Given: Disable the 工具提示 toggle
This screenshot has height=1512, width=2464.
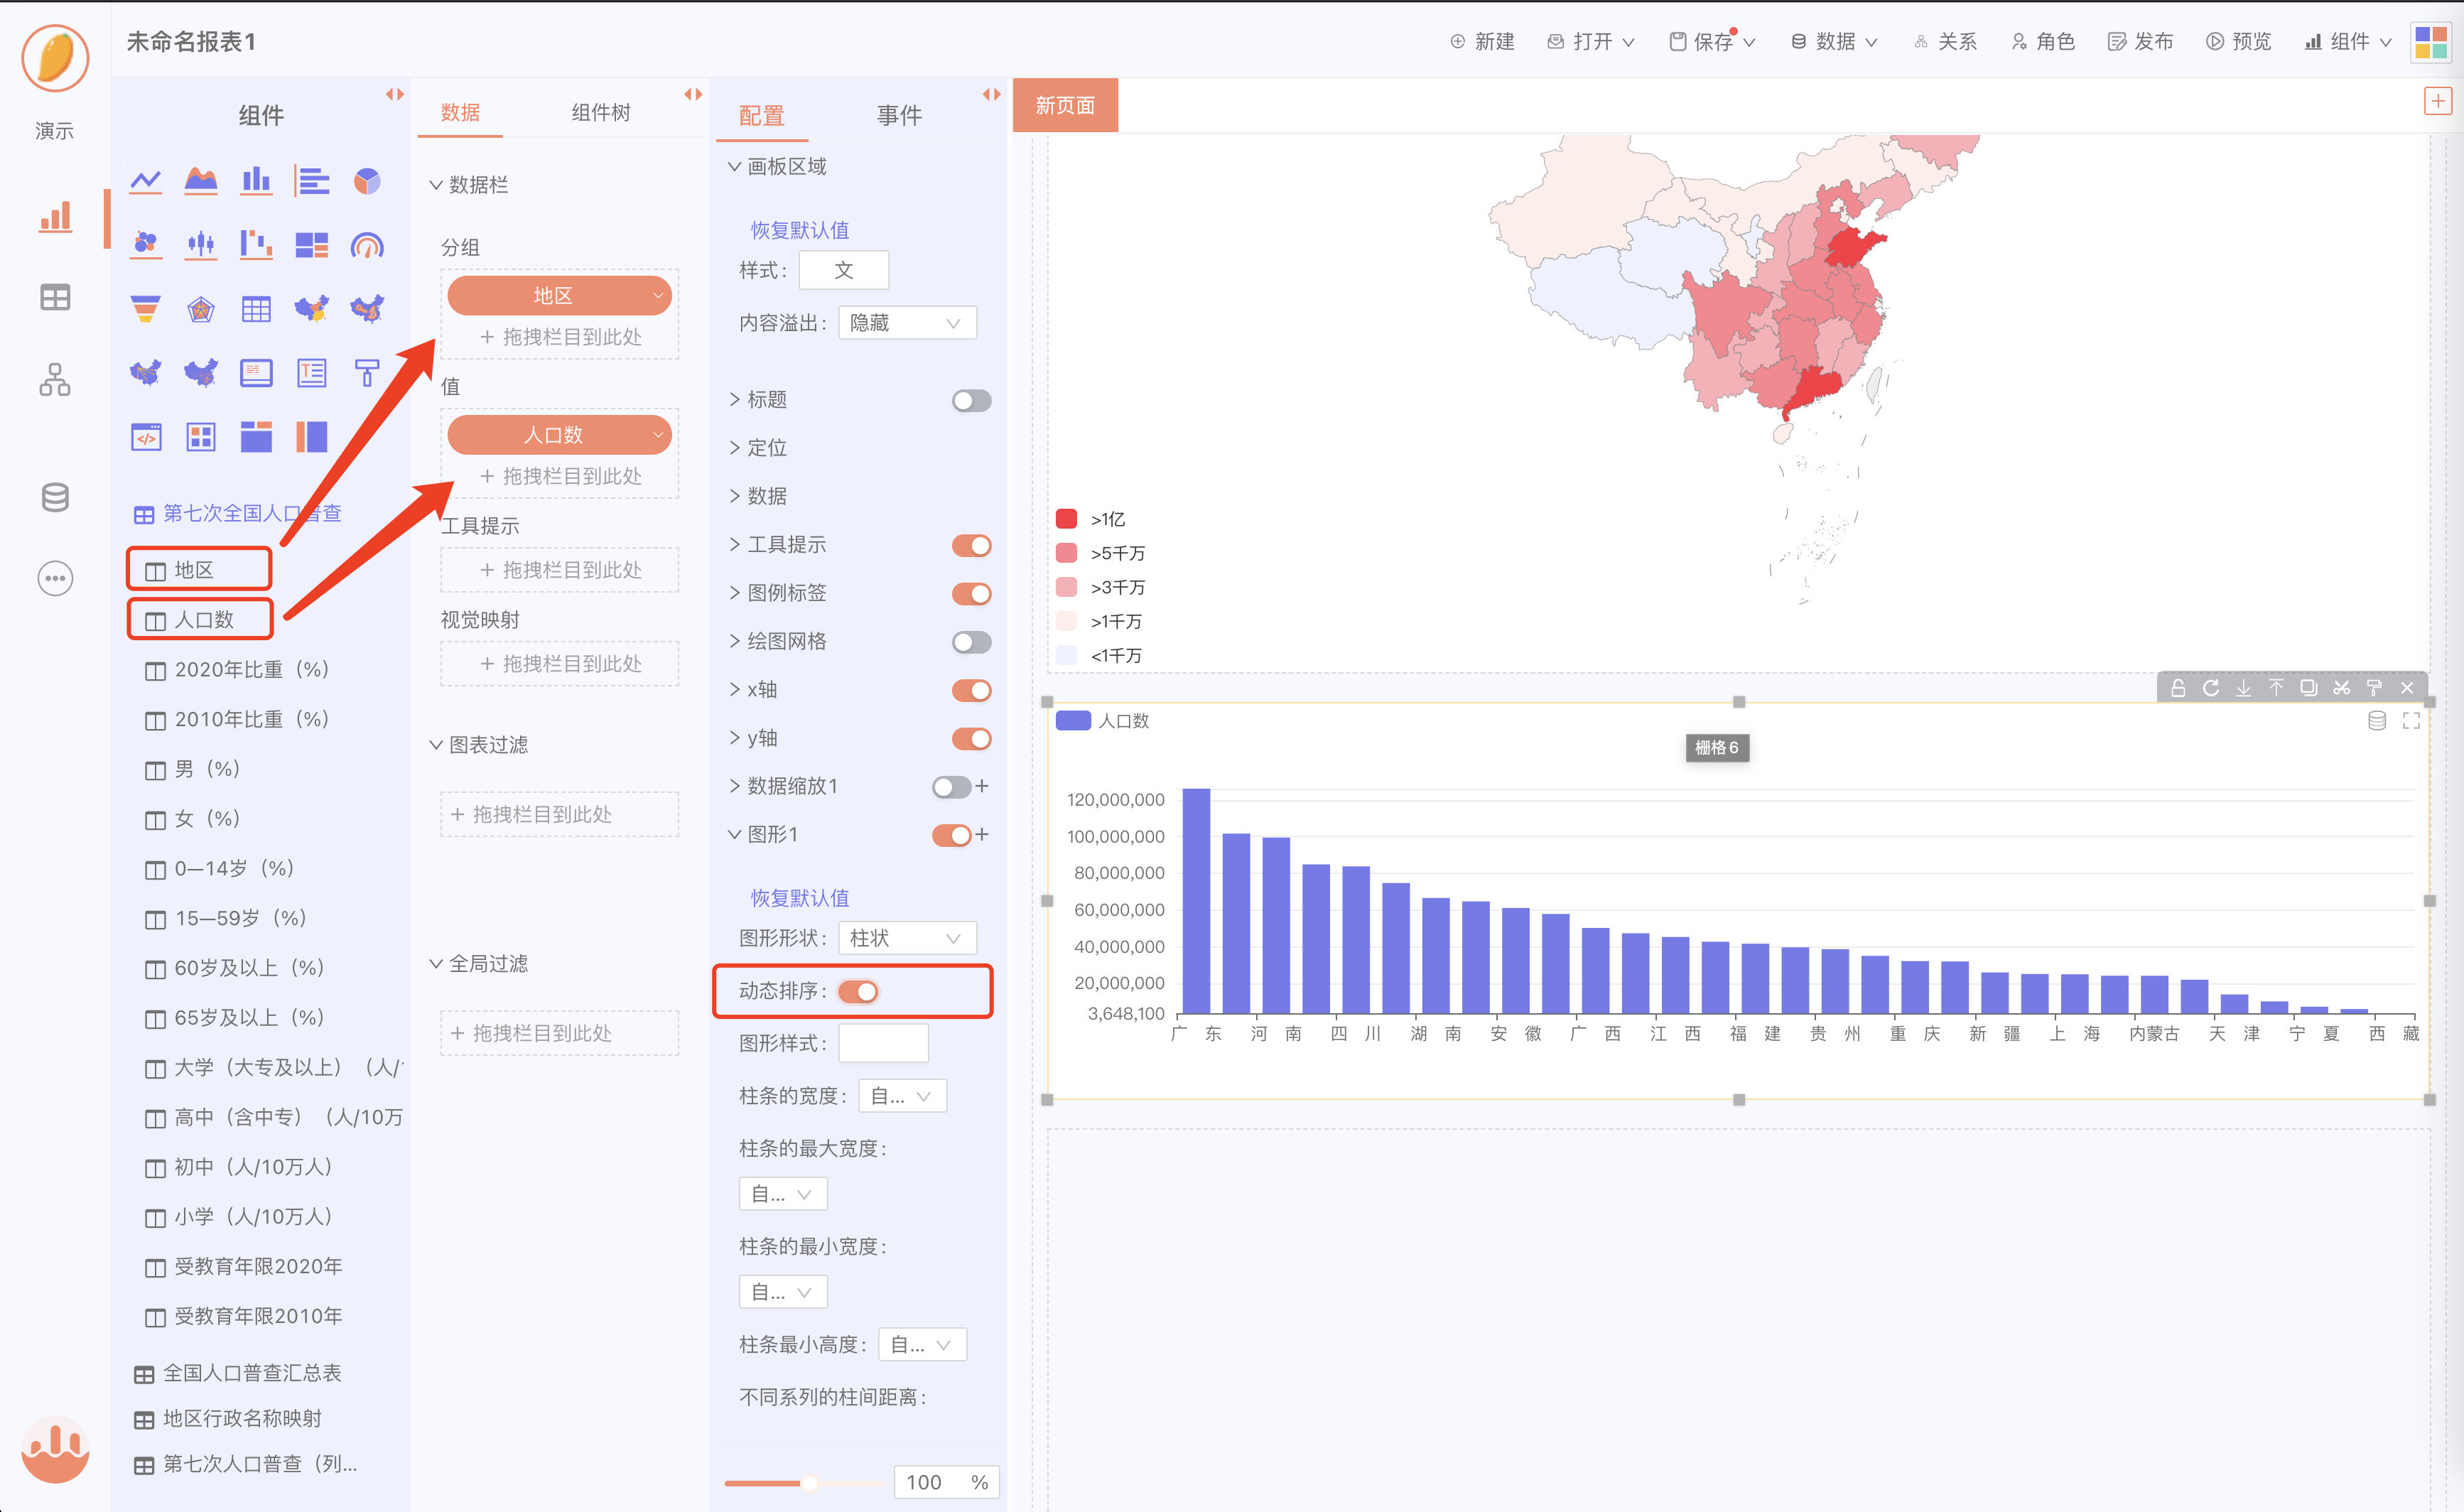Looking at the screenshot, I should point(971,545).
